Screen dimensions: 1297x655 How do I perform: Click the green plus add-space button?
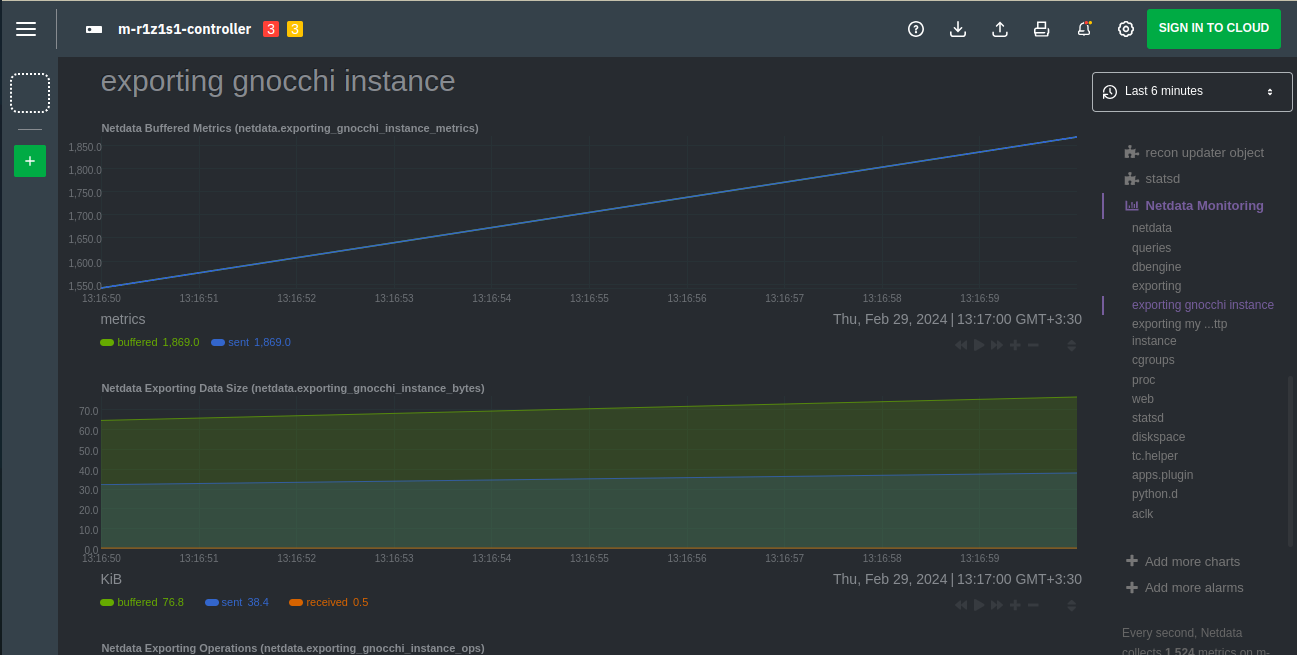30,161
